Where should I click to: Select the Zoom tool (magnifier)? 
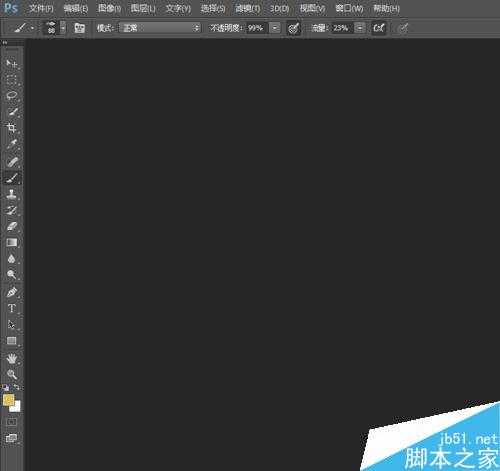(x=11, y=374)
